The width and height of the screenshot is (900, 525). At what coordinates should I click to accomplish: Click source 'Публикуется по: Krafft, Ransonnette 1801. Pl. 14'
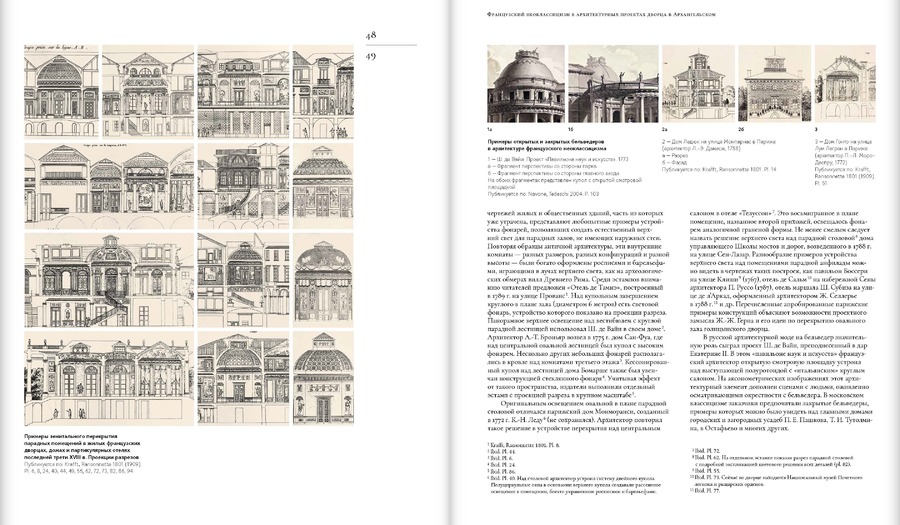(719, 170)
